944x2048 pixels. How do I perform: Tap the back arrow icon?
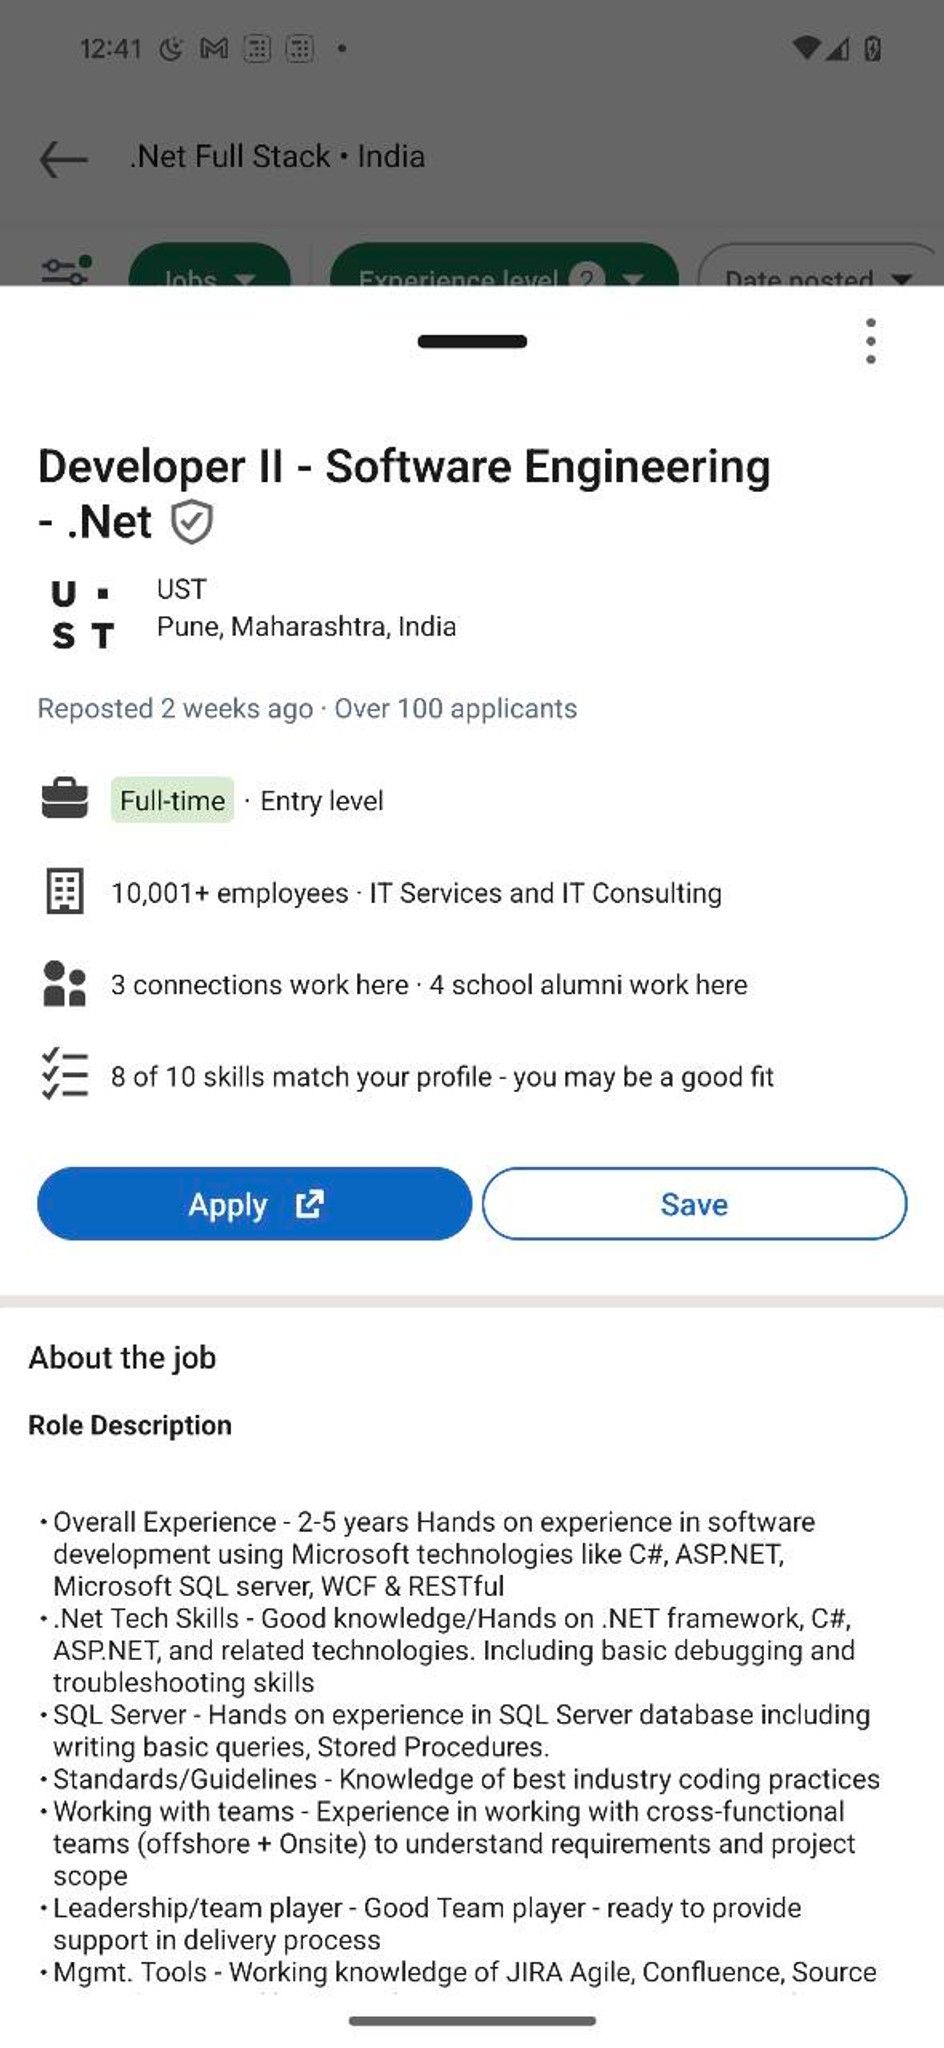[63, 158]
